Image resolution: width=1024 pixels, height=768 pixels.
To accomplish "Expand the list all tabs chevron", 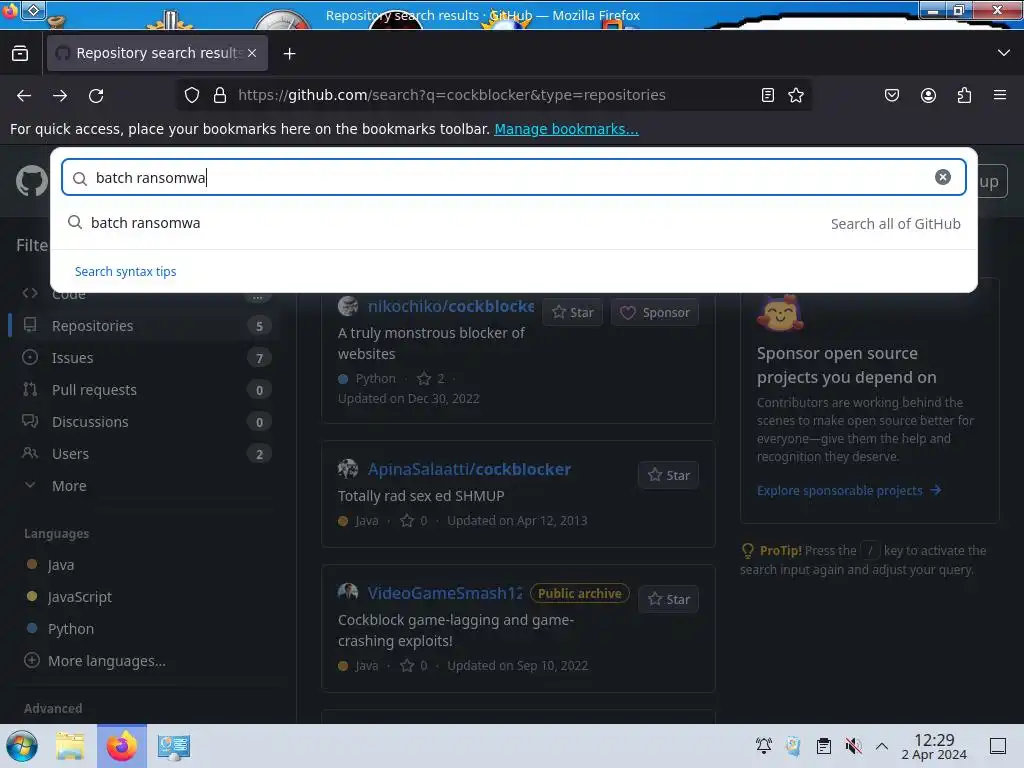I will (1004, 53).
